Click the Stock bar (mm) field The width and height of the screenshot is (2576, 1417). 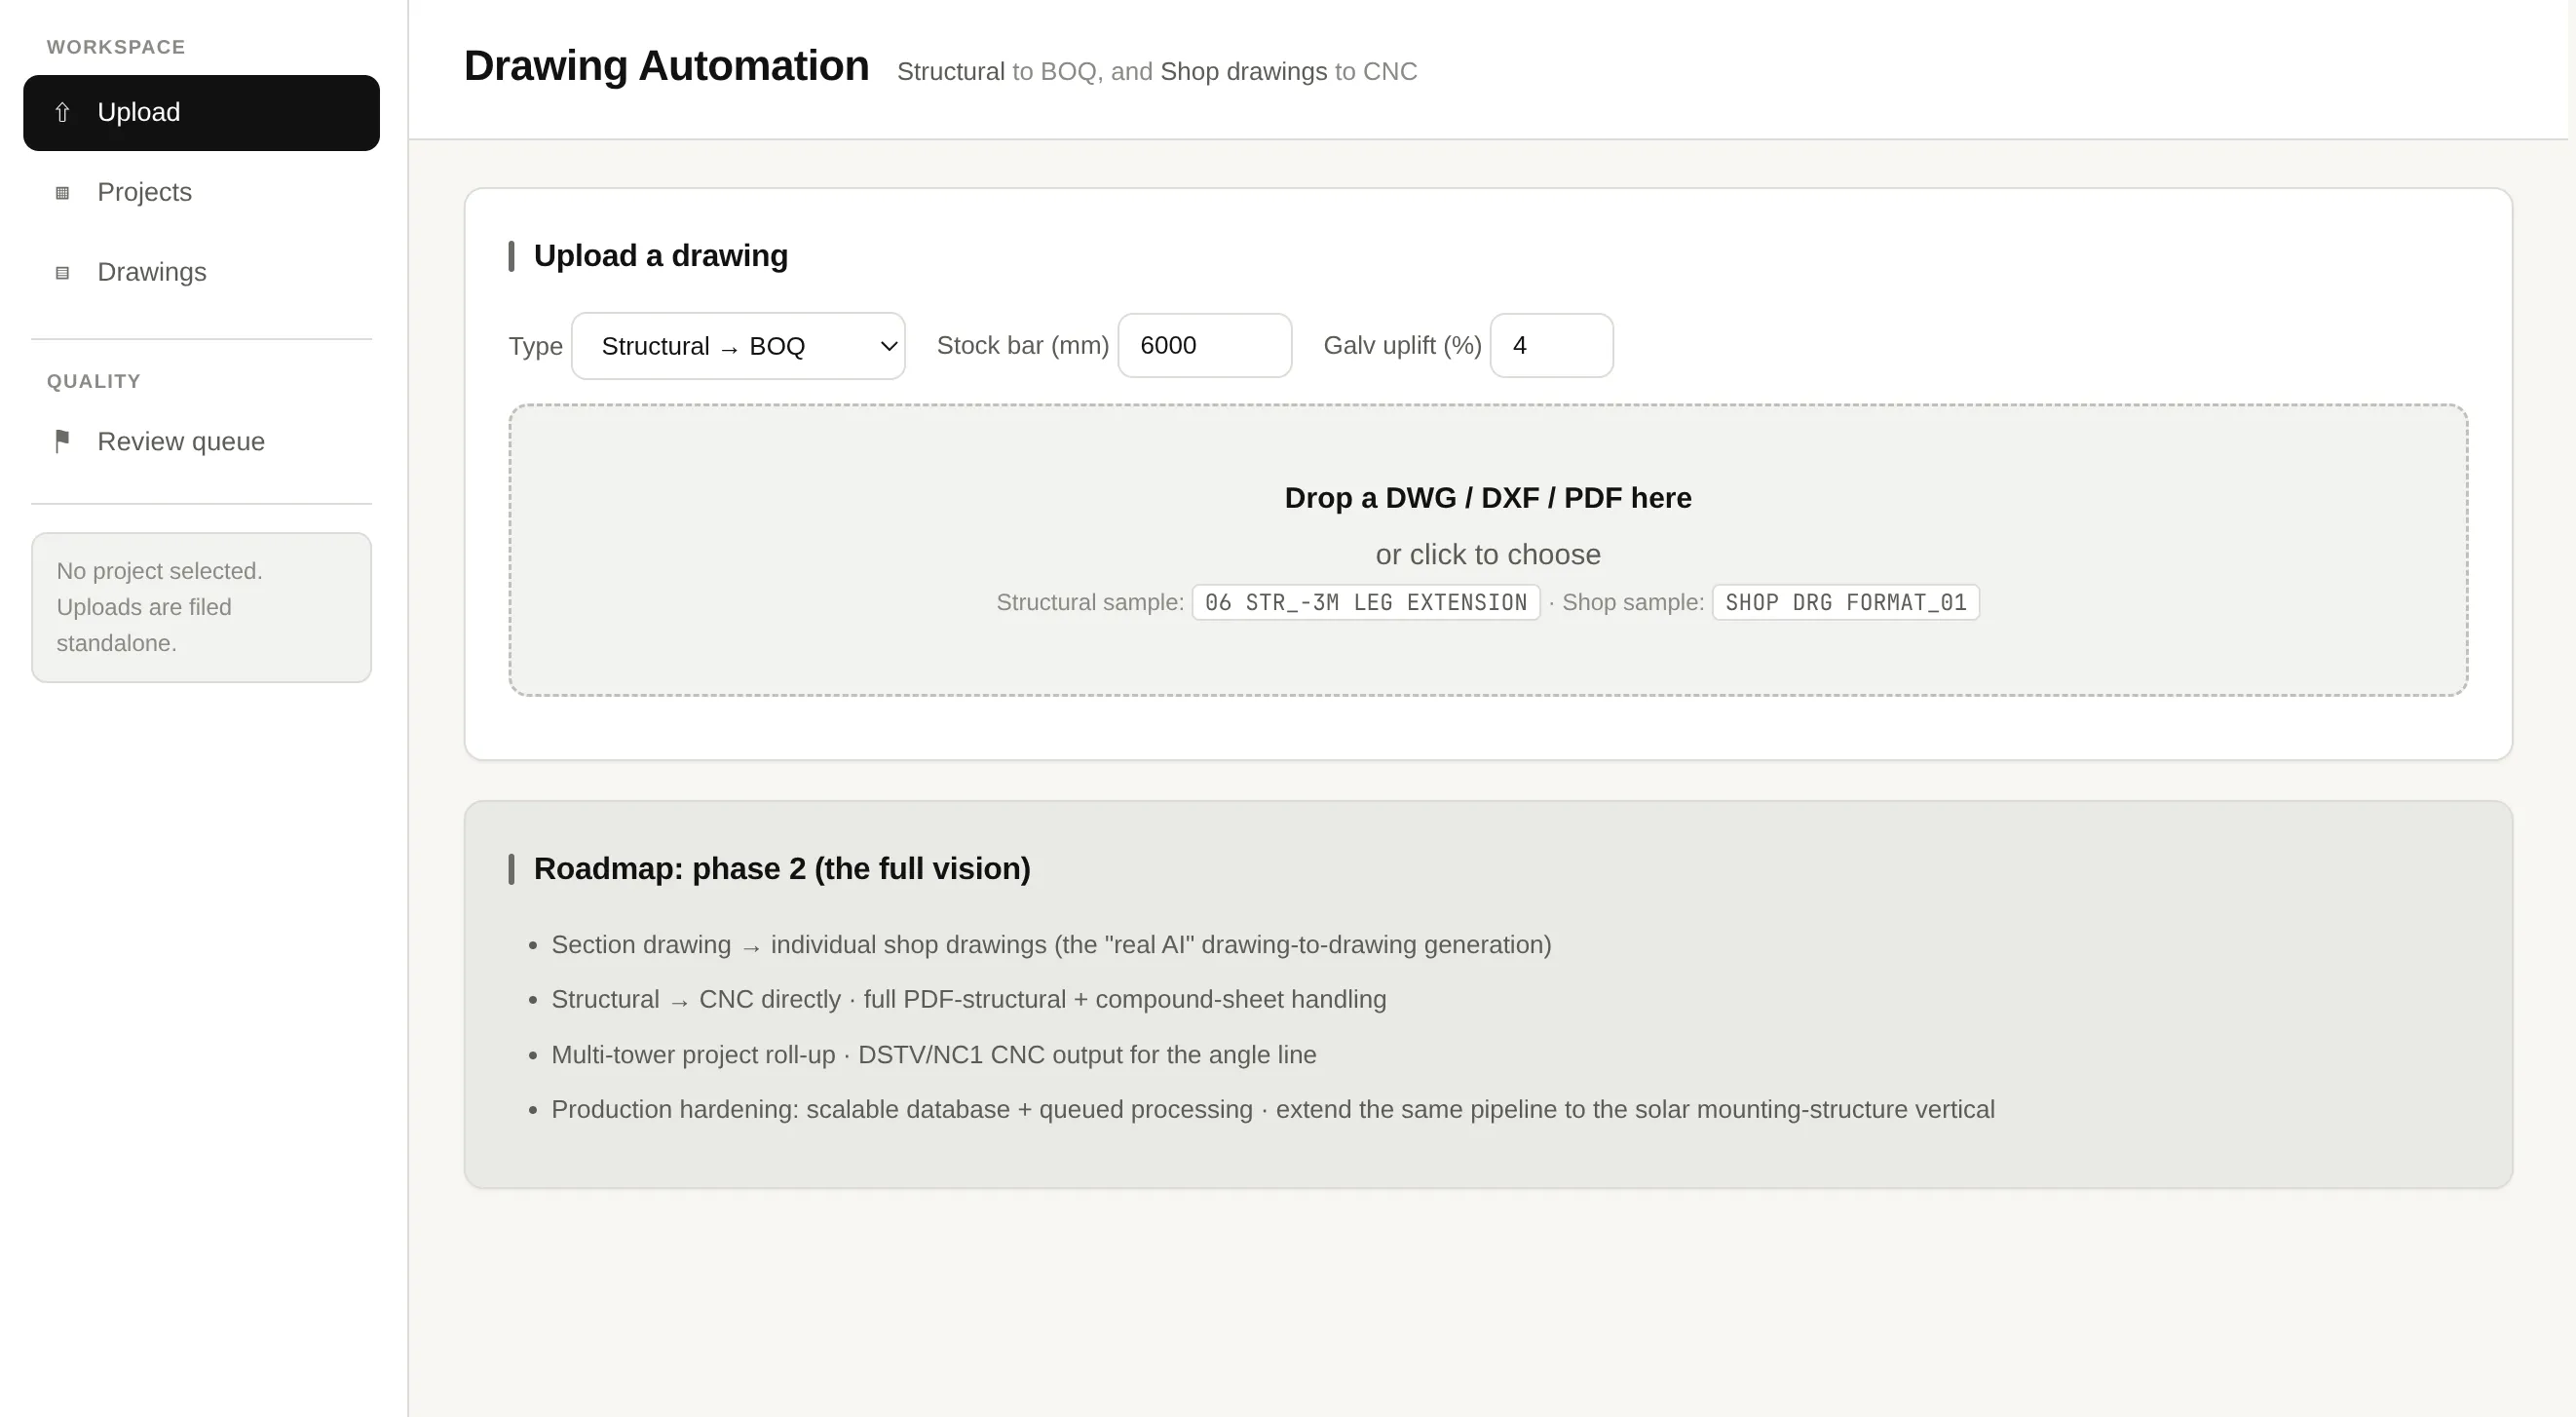coord(1204,346)
